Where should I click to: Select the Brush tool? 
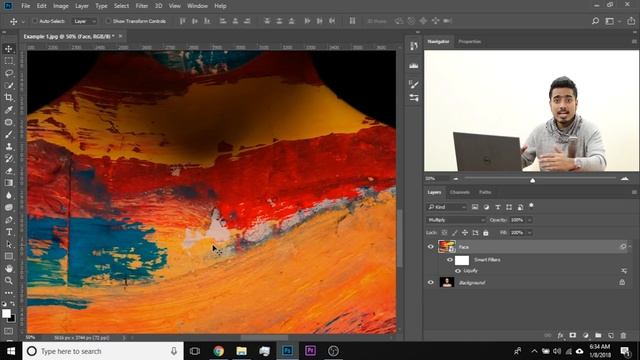click(x=9, y=134)
